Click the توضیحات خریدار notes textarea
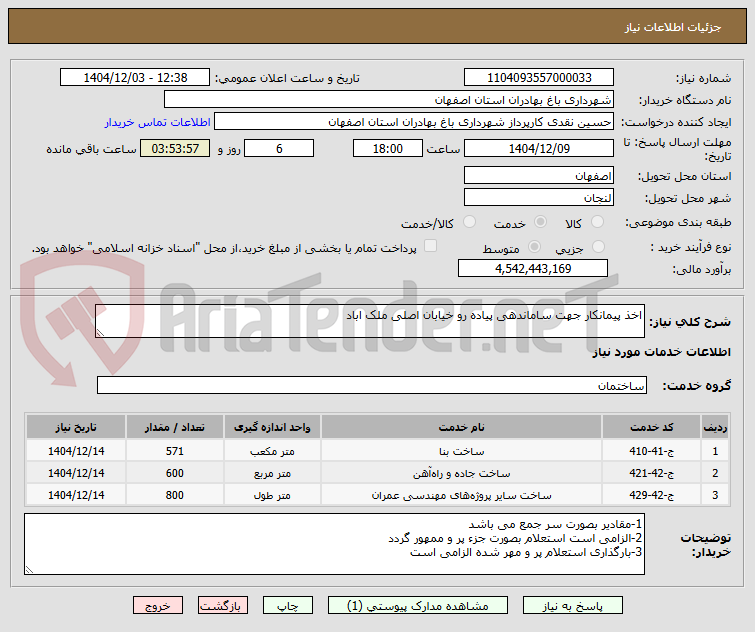The image size is (755, 632). coord(334,543)
